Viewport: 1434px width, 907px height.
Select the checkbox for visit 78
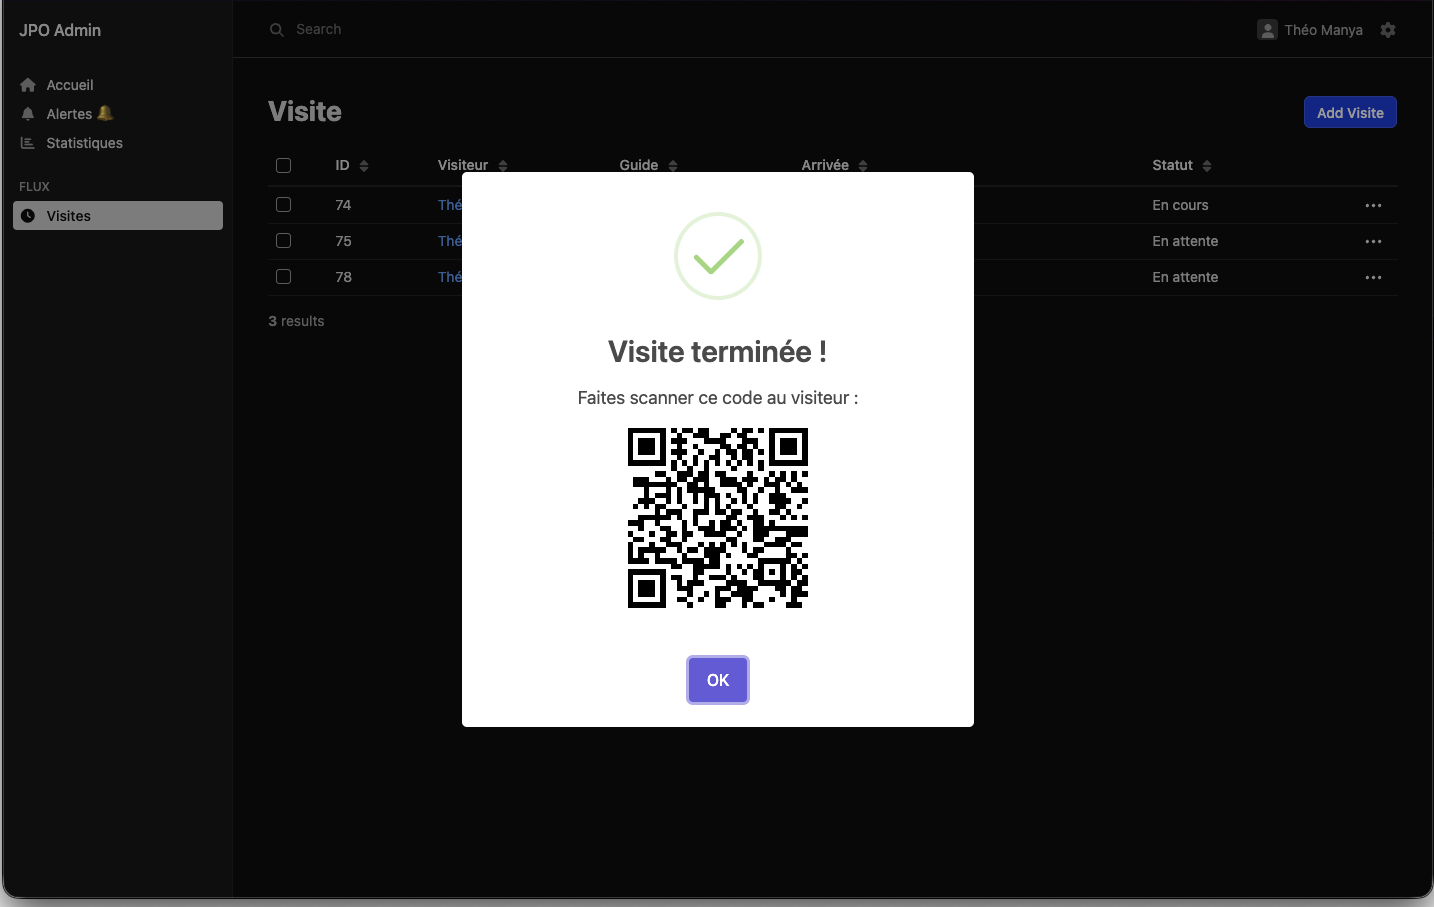pos(284,277)
